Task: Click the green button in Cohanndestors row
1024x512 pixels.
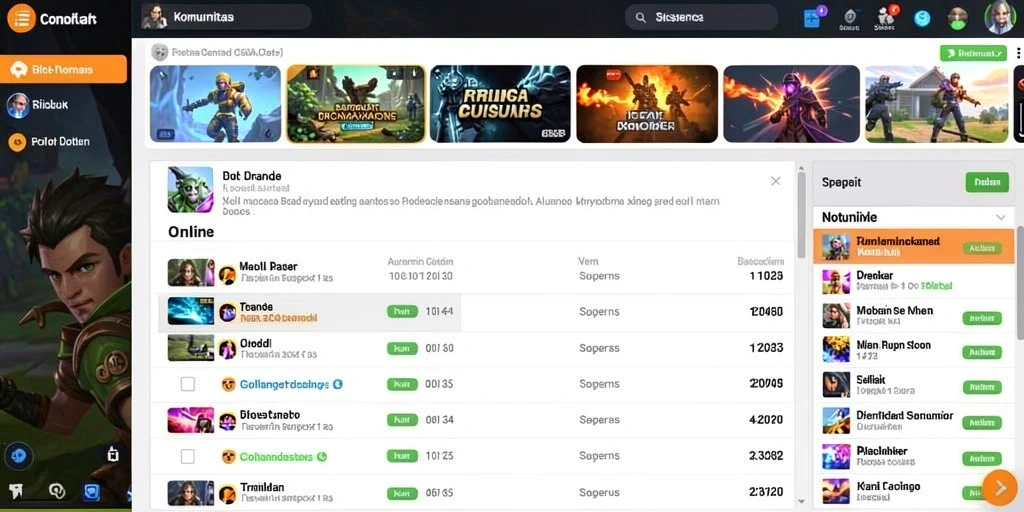Action: click(x=402, y=456)
